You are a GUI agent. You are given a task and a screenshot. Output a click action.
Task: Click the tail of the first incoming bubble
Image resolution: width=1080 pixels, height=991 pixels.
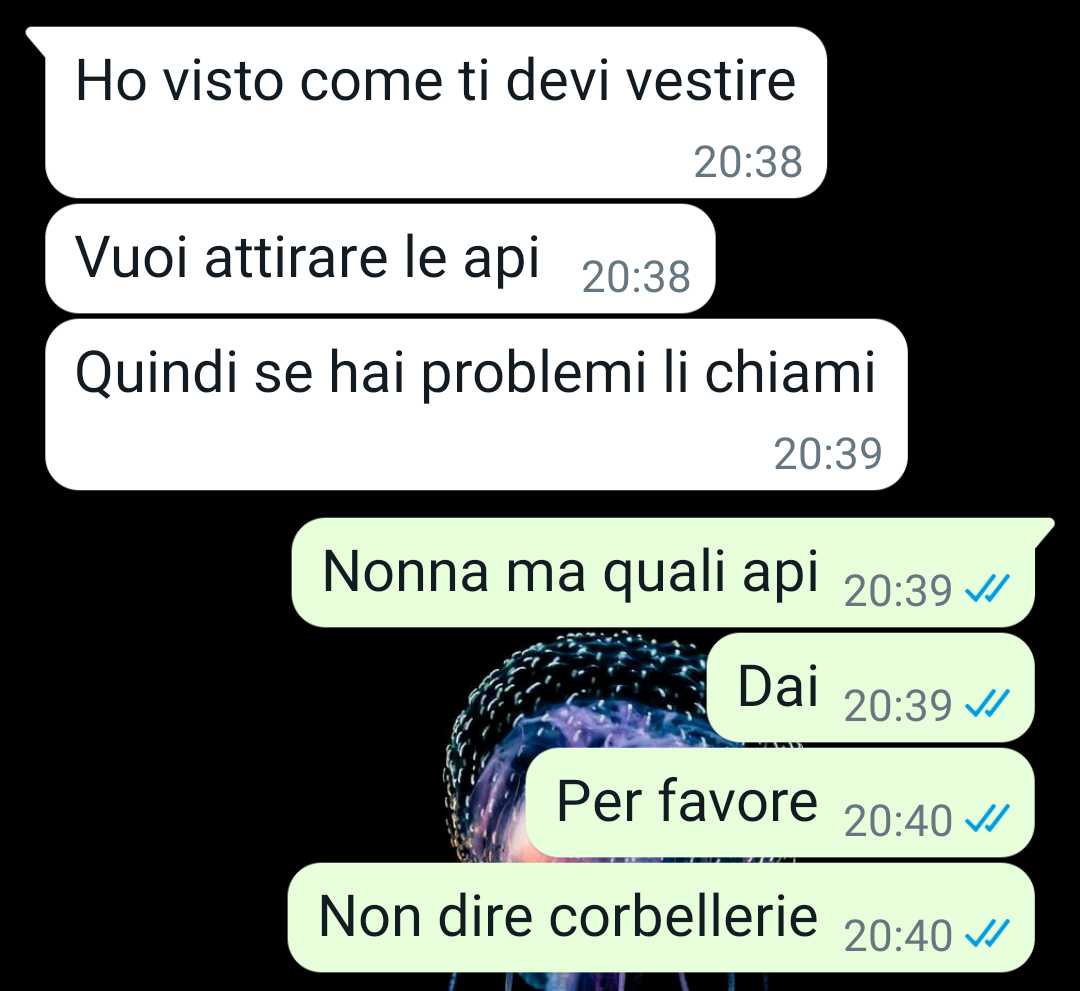tap(36, 40)
